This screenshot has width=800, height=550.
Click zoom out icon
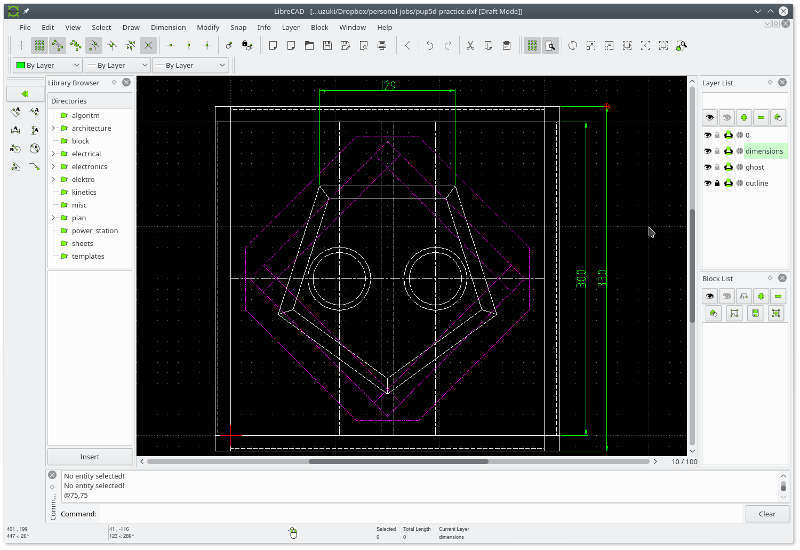(x=609, y=46)
